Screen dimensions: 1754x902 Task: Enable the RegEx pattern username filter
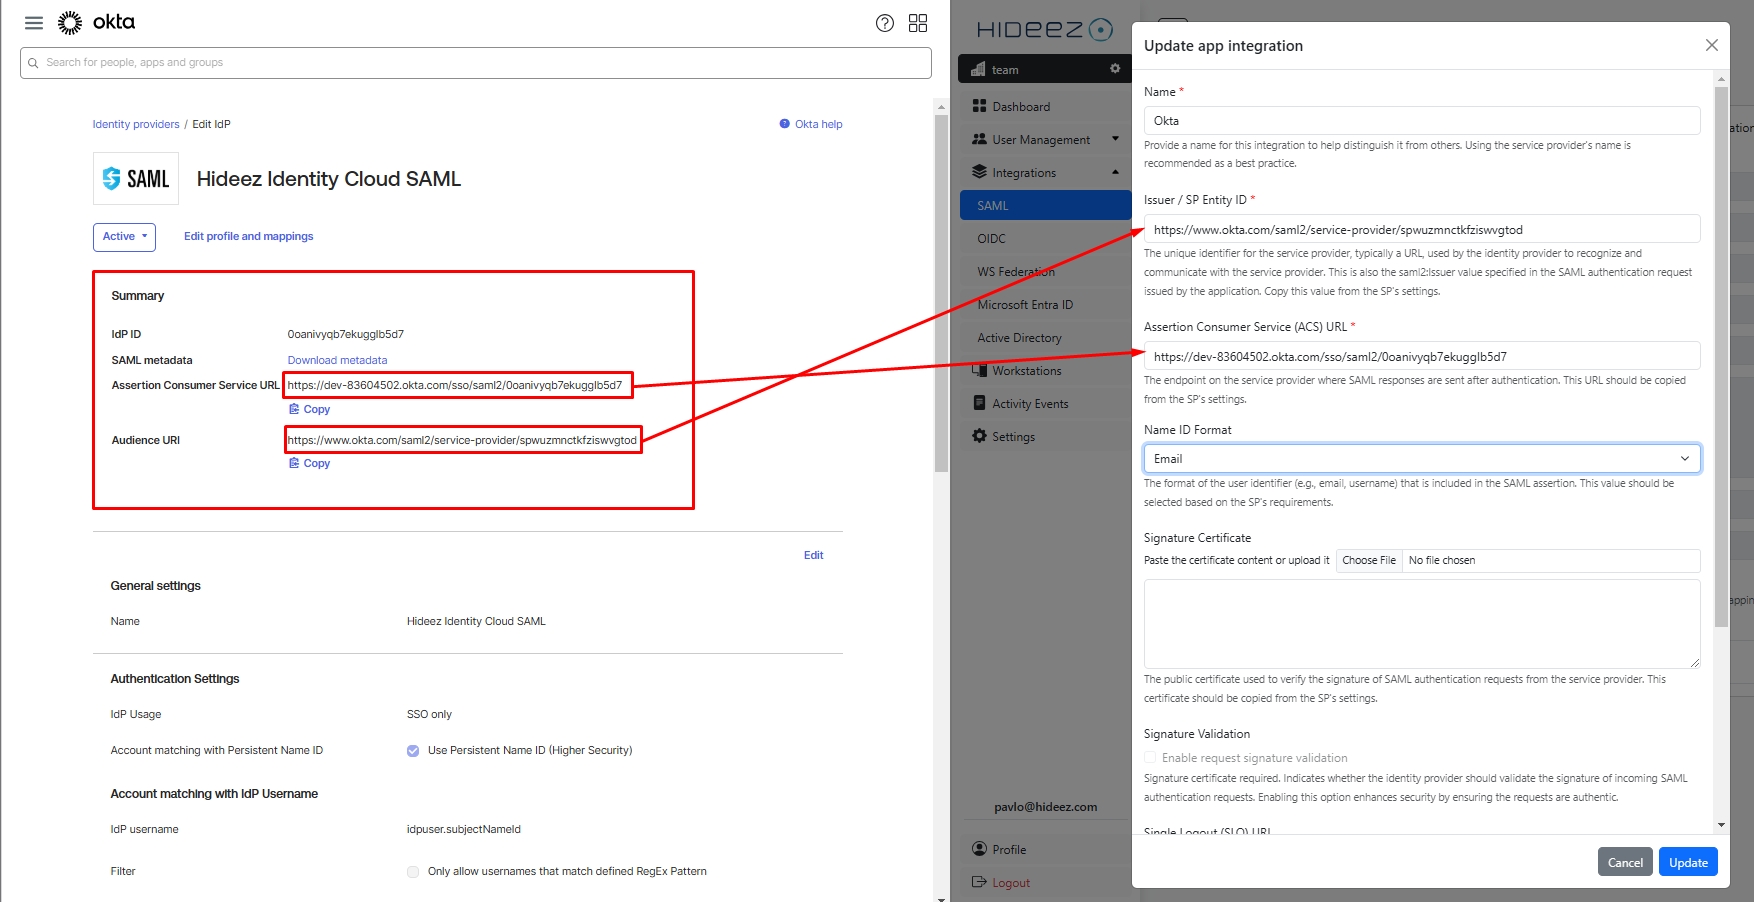pos(413,872)
